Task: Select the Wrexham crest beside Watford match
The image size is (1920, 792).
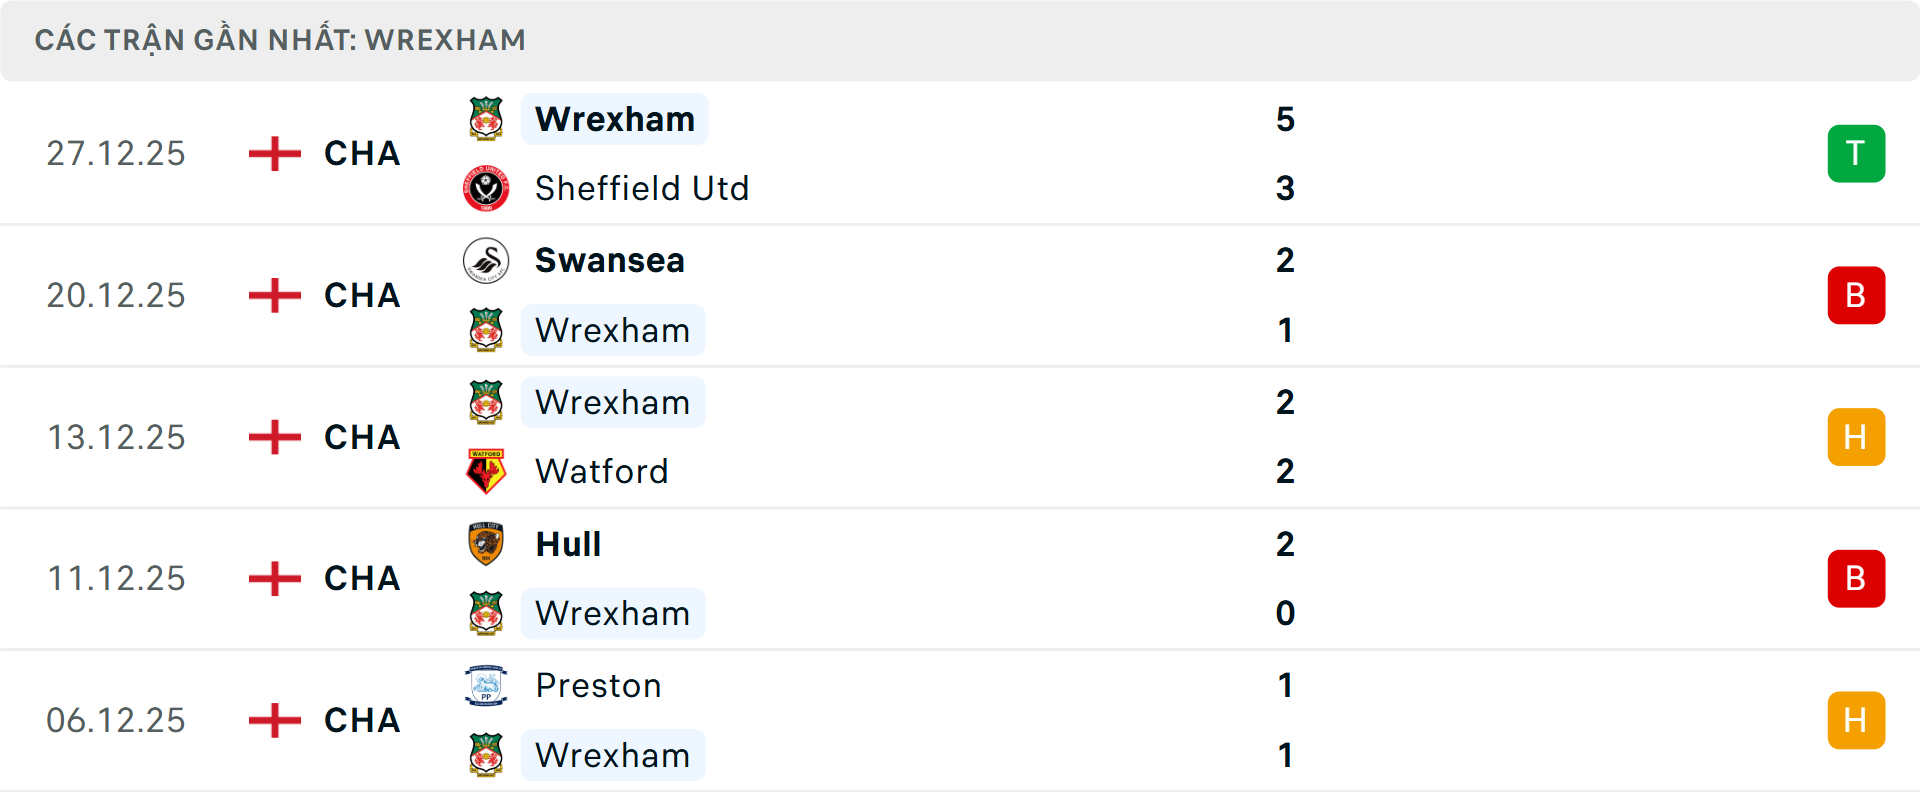Action: click(x=487, y=401)
